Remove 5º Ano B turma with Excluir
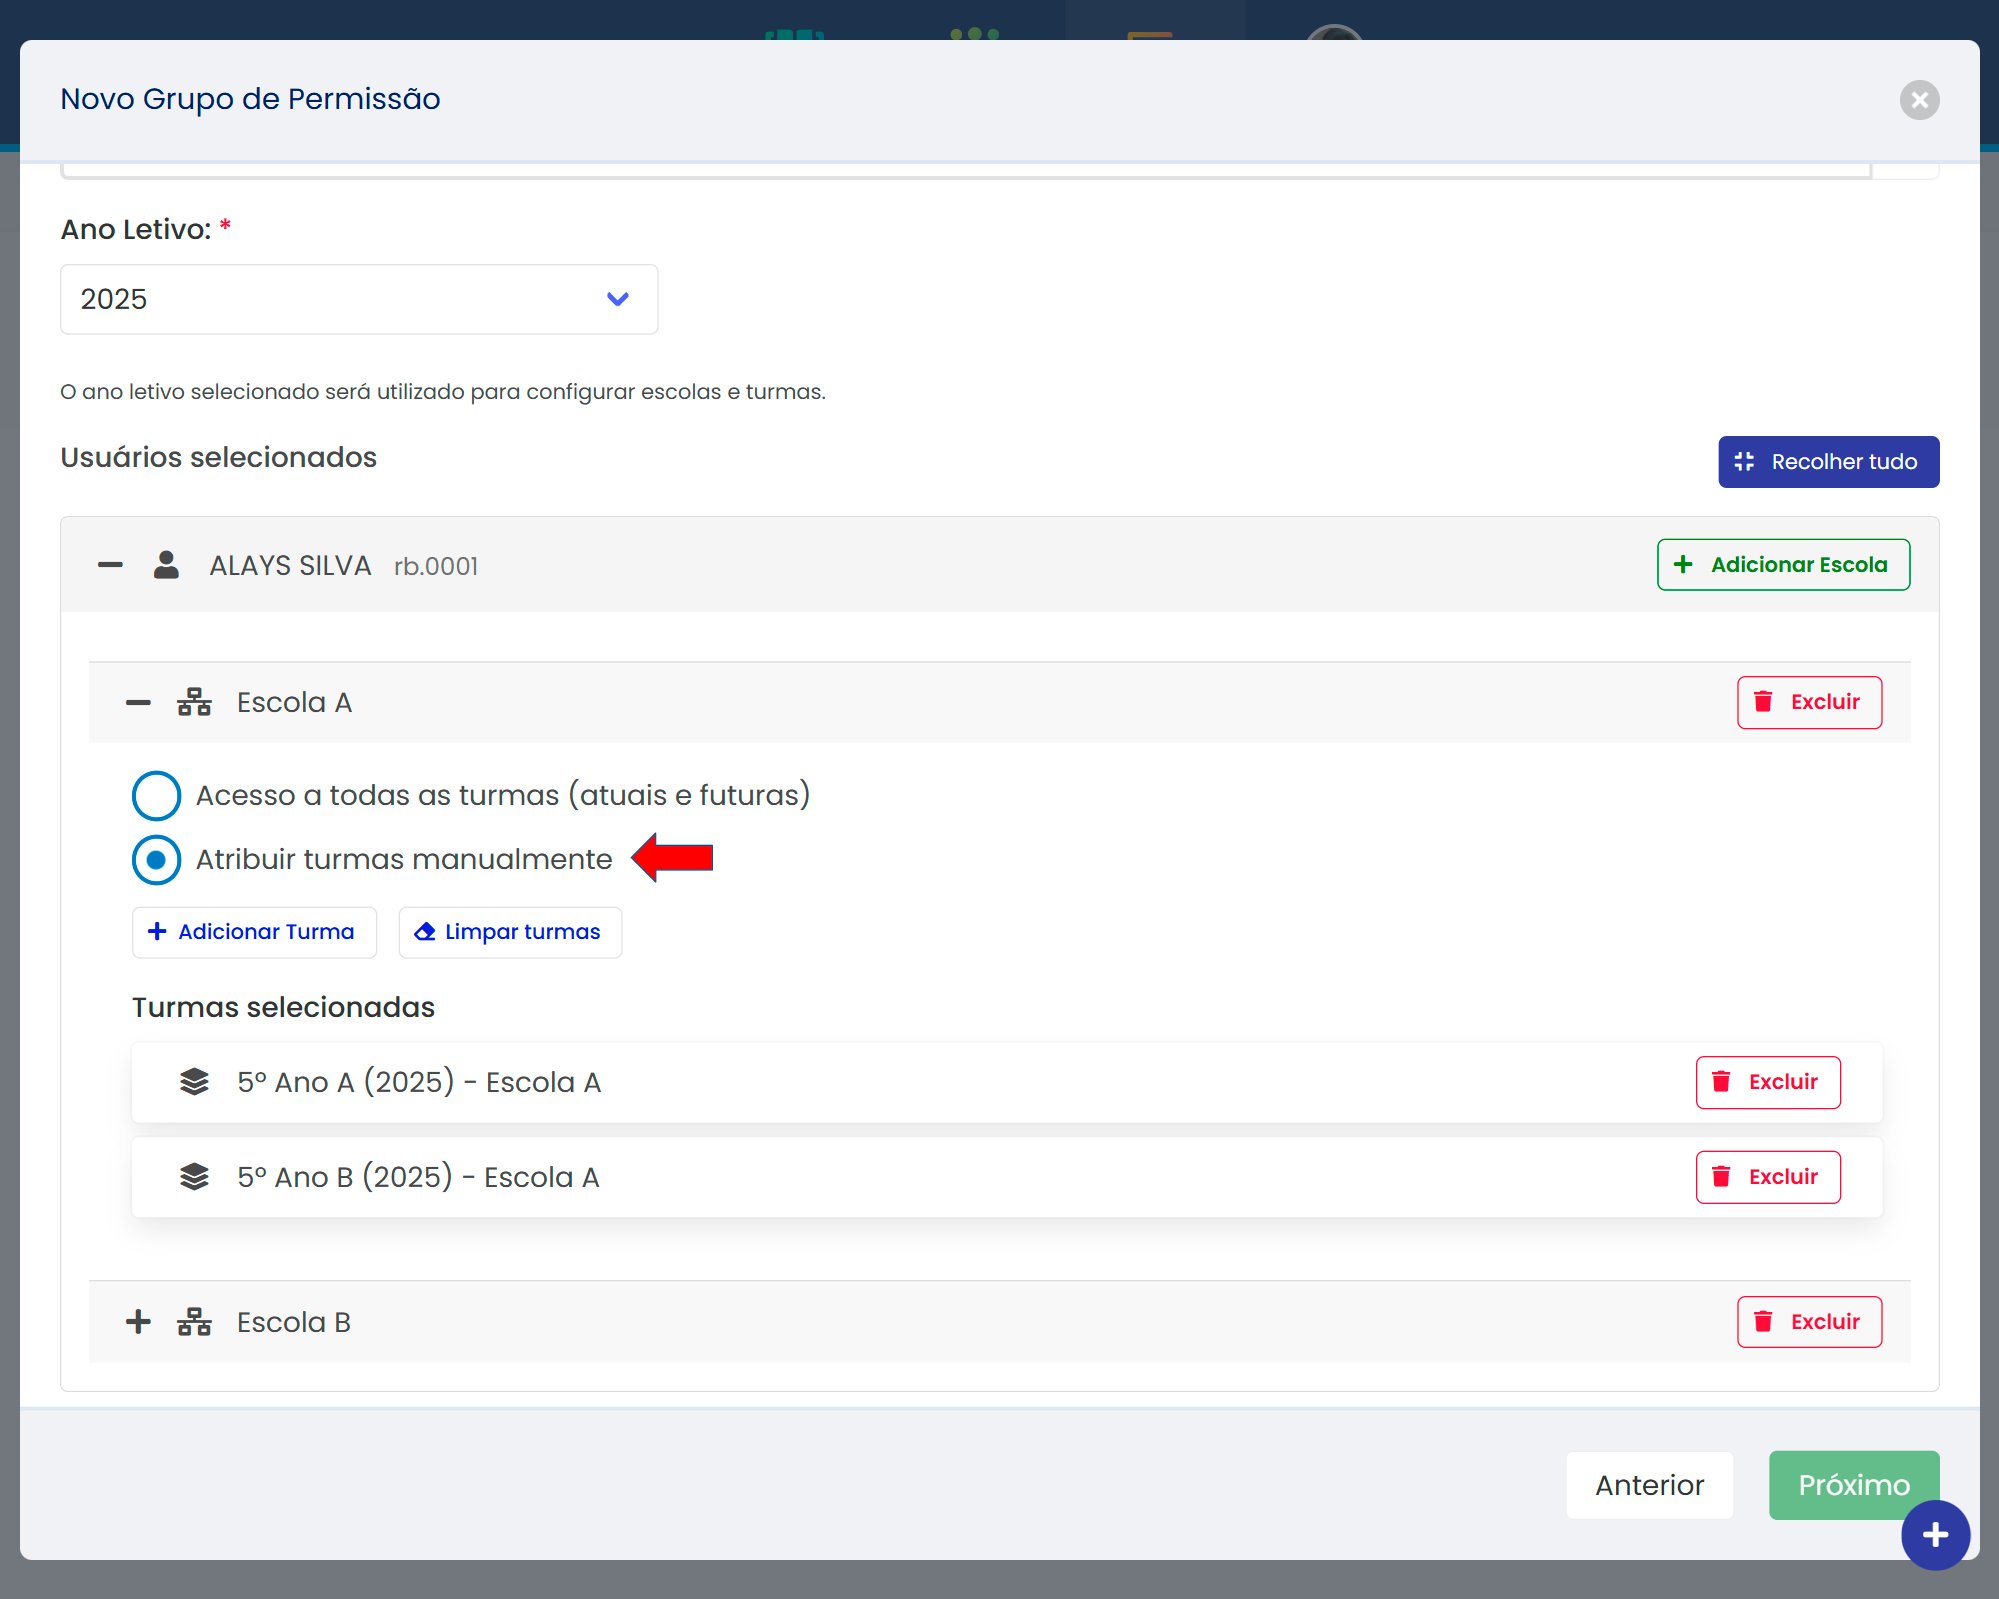Viewport: 1999px width, 1599px height. click(x=1767, y=1177)
